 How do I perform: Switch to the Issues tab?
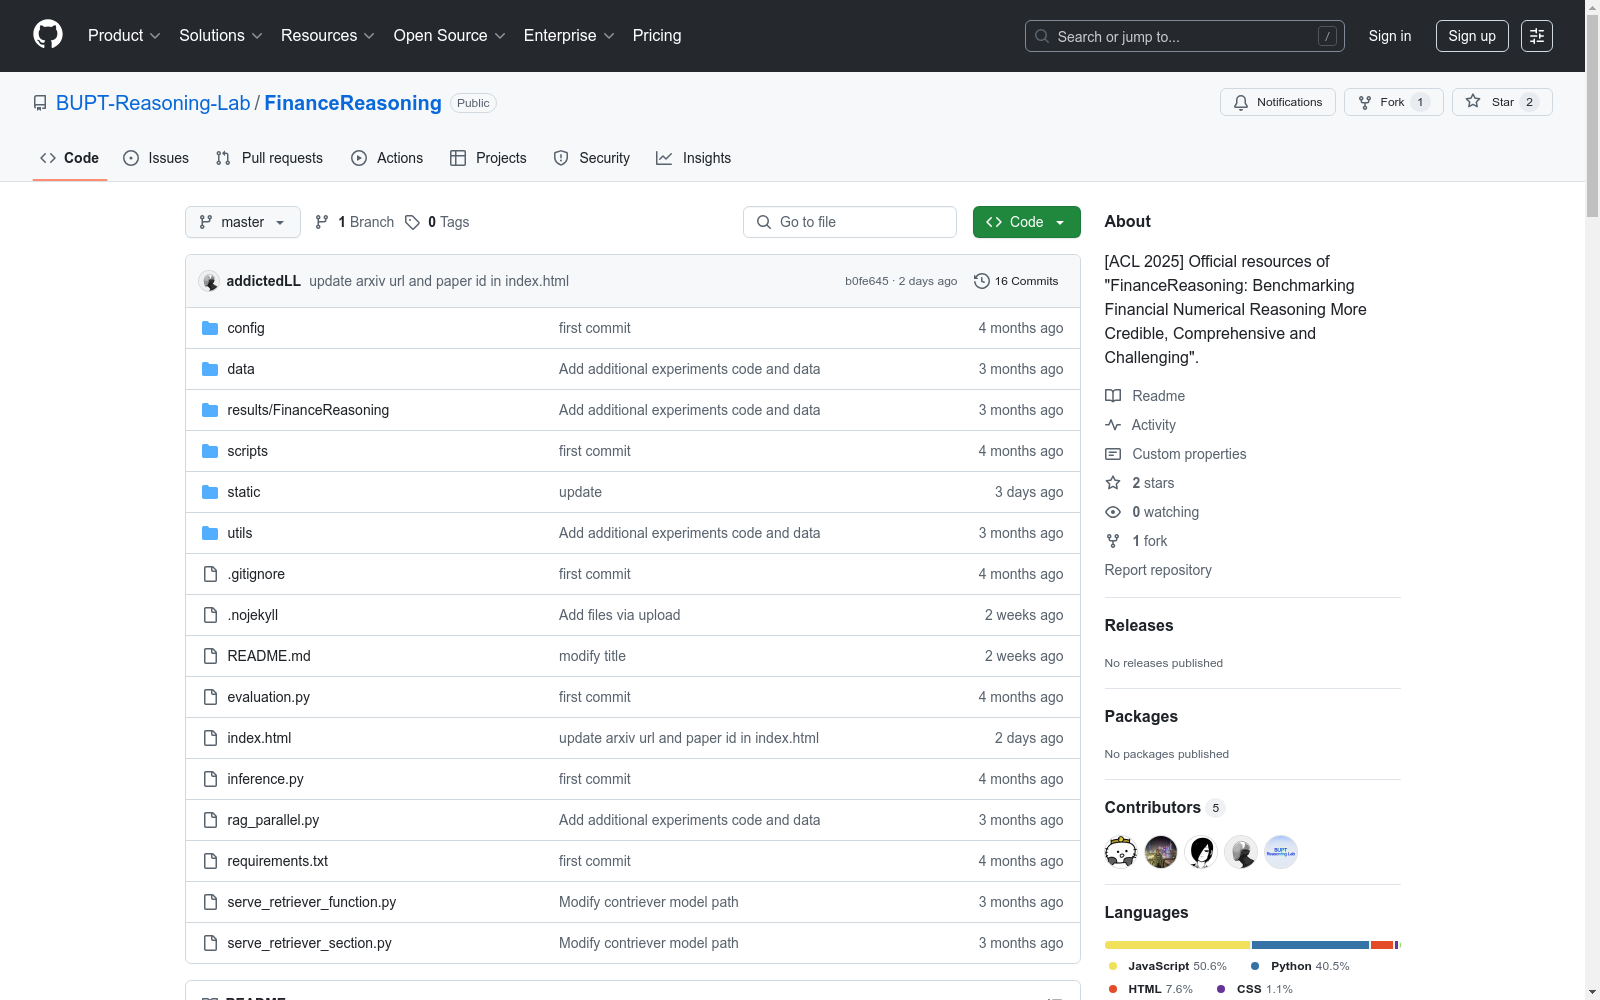point(156,158)
